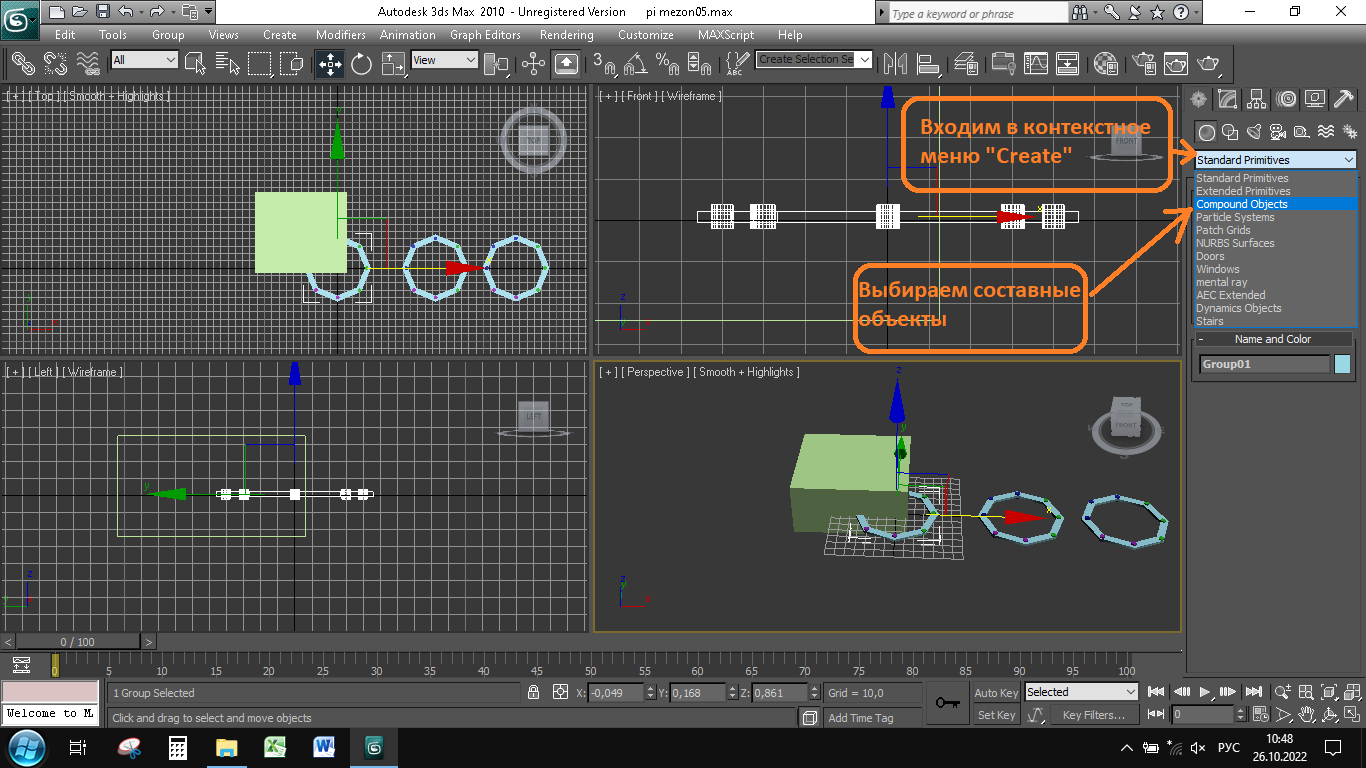Click the Select and Manipulate icon
This screenshot has height=768, width=1366.
coord(534,64)
